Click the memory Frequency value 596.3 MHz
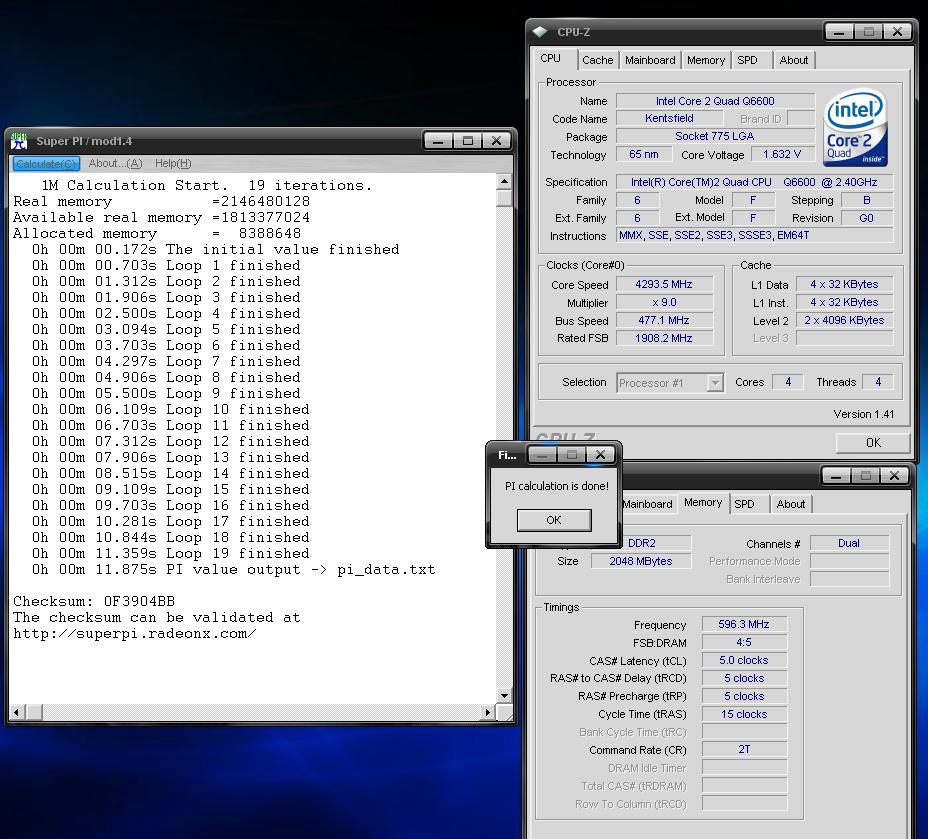The width and height of the screenshot is (928, 839). 744,624
